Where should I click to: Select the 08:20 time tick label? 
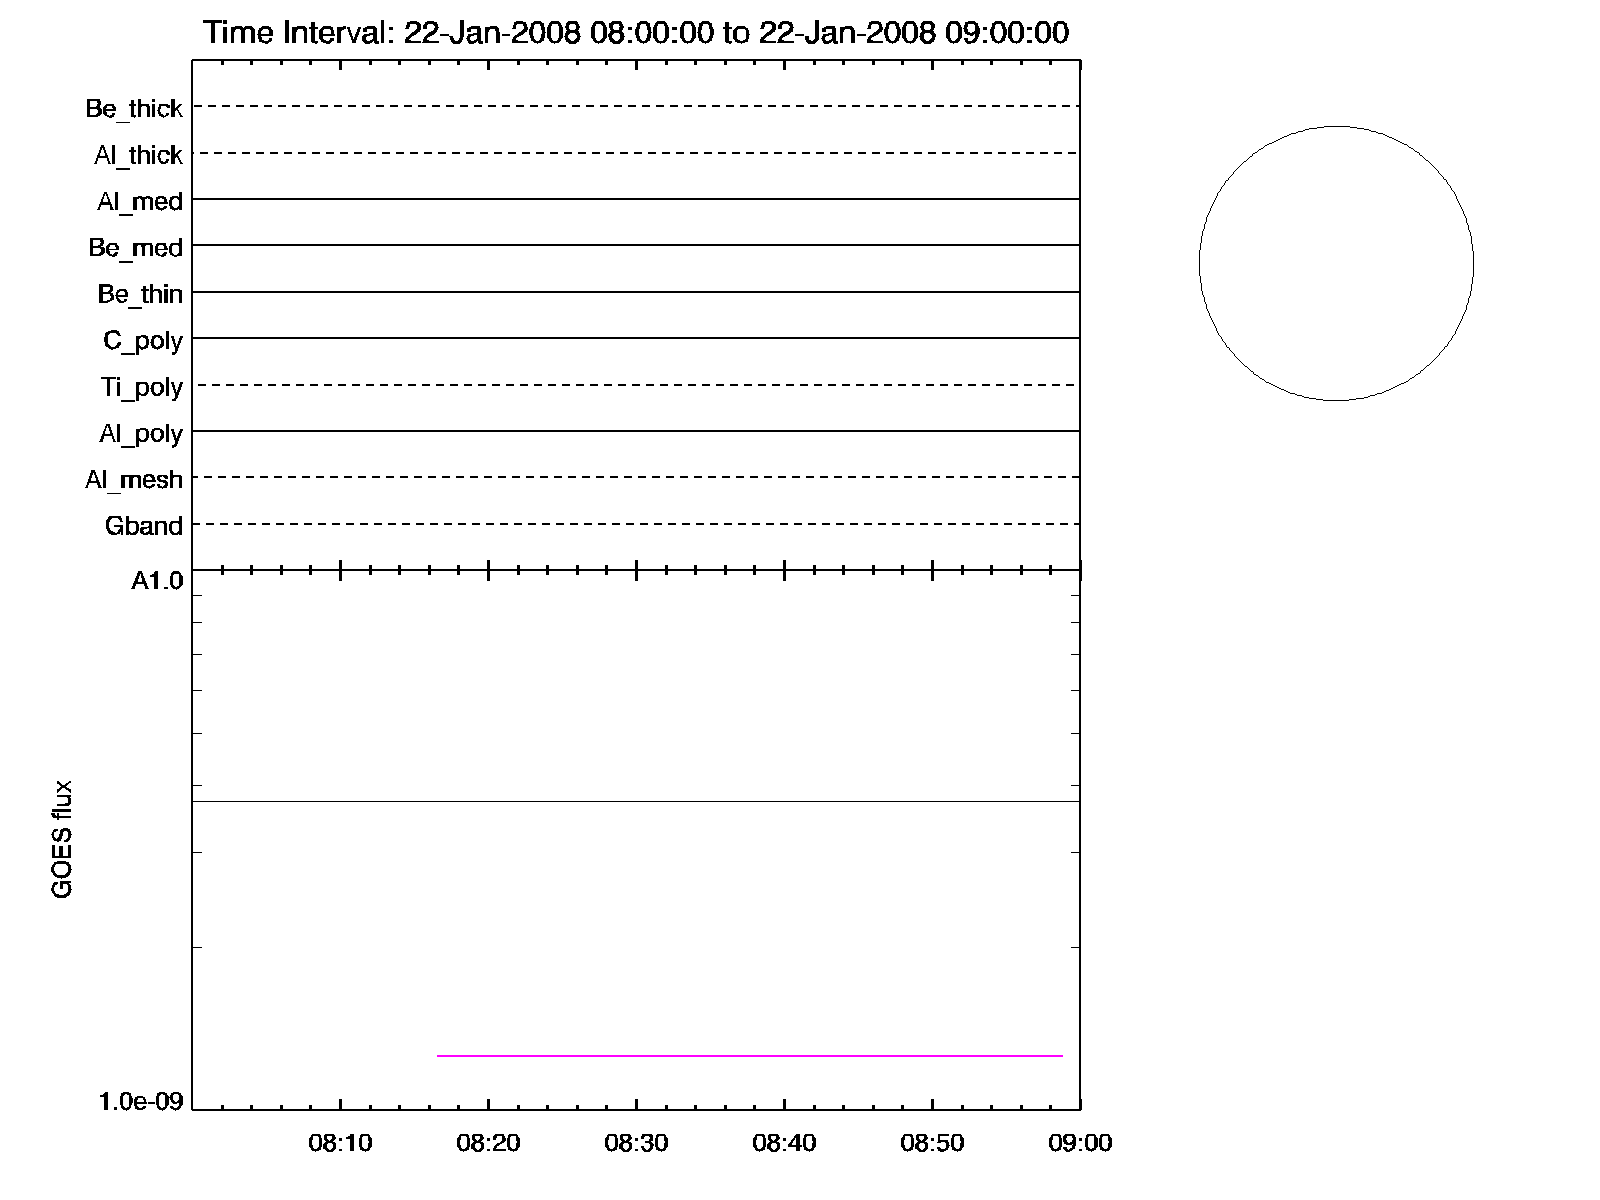tap(488, 1143)
